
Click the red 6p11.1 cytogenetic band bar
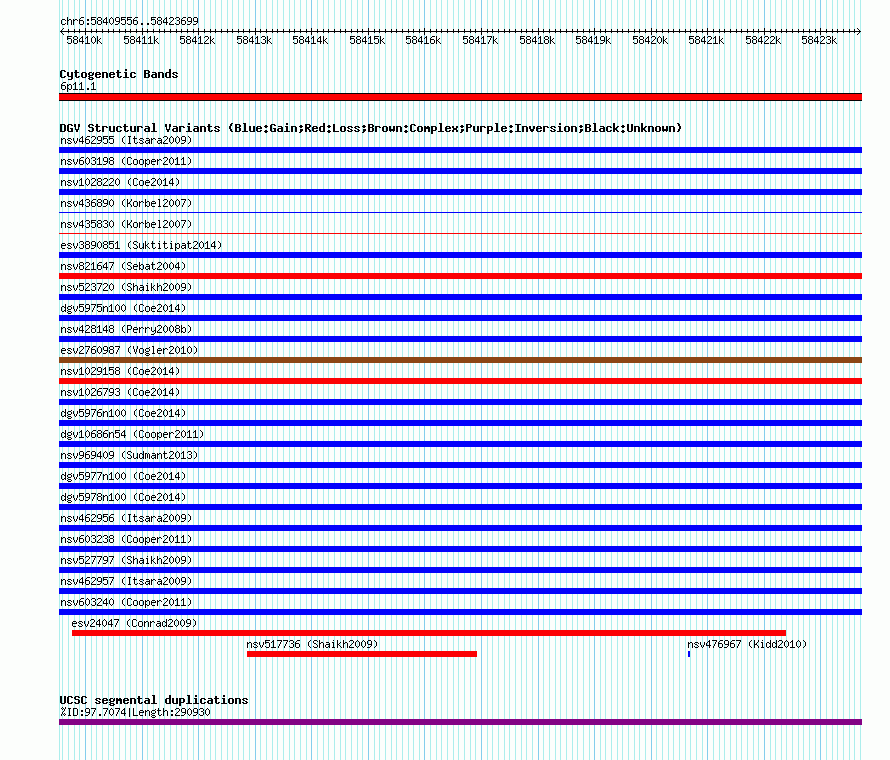[x=460, y=97]
